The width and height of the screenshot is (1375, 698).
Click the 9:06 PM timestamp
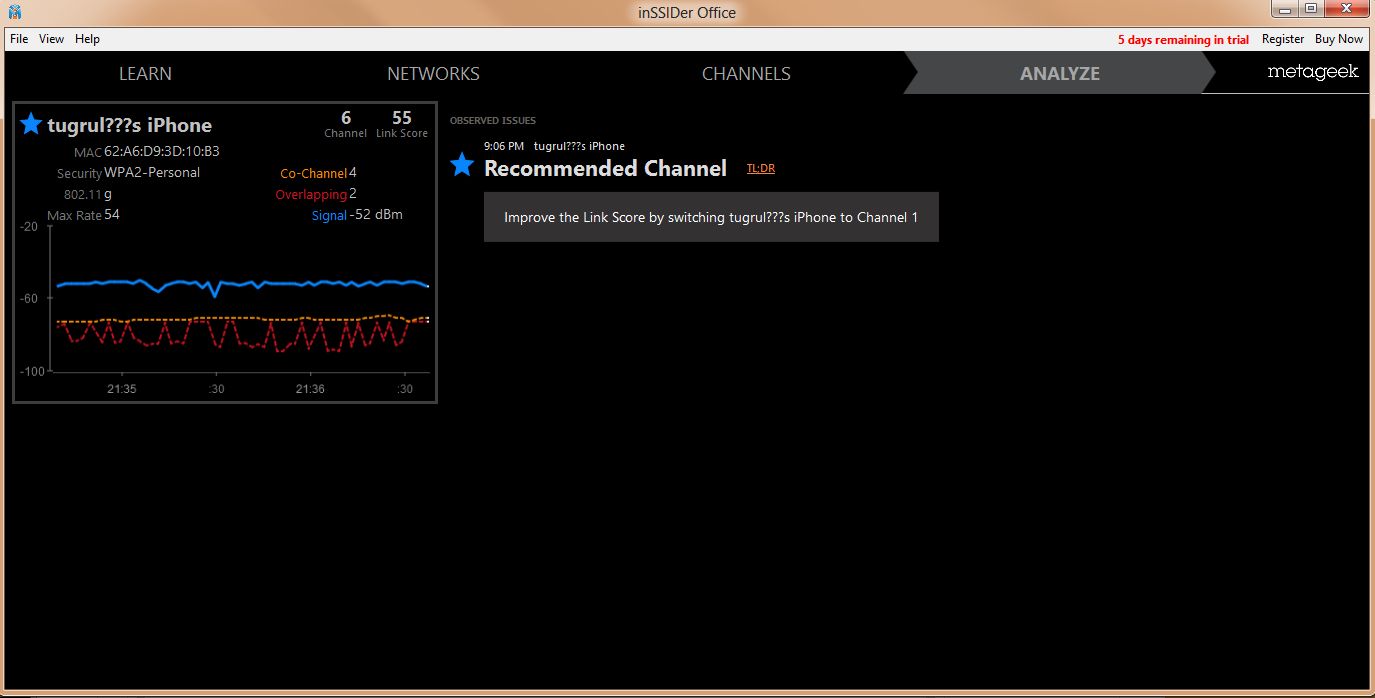click(x=503, y=146)
